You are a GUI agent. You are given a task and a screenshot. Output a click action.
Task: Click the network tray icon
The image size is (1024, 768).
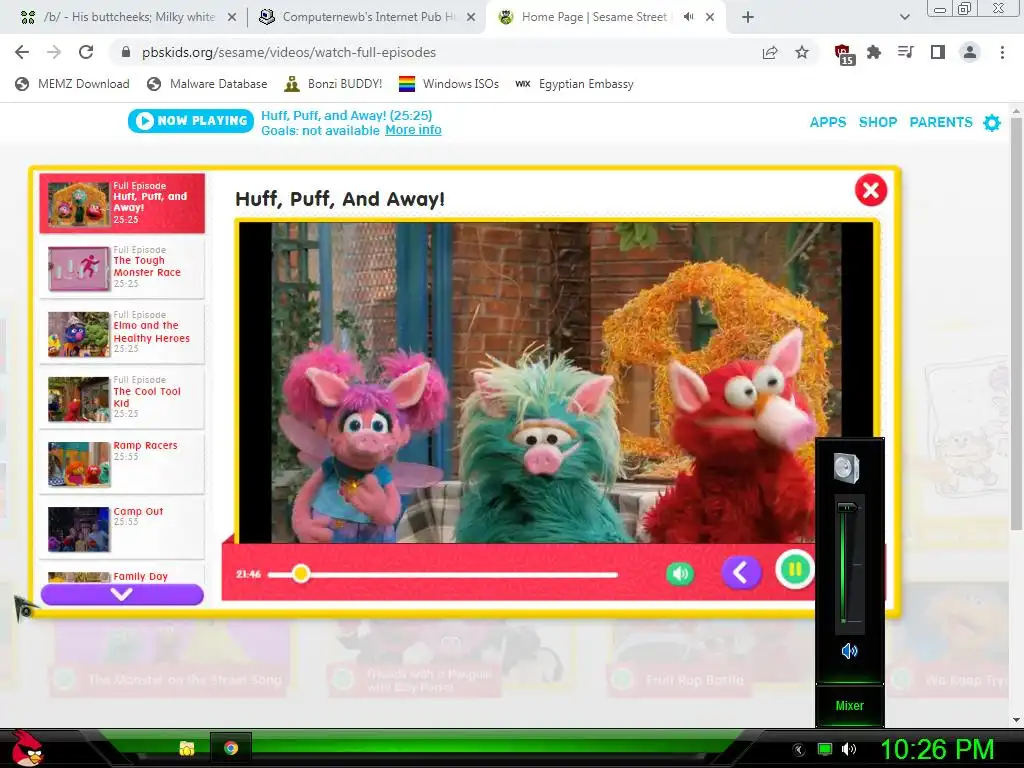tap(825, 750)
